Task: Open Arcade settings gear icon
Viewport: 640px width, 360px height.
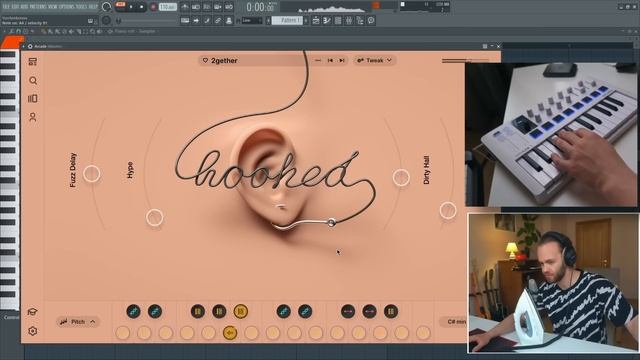Action: click(33, 331)
